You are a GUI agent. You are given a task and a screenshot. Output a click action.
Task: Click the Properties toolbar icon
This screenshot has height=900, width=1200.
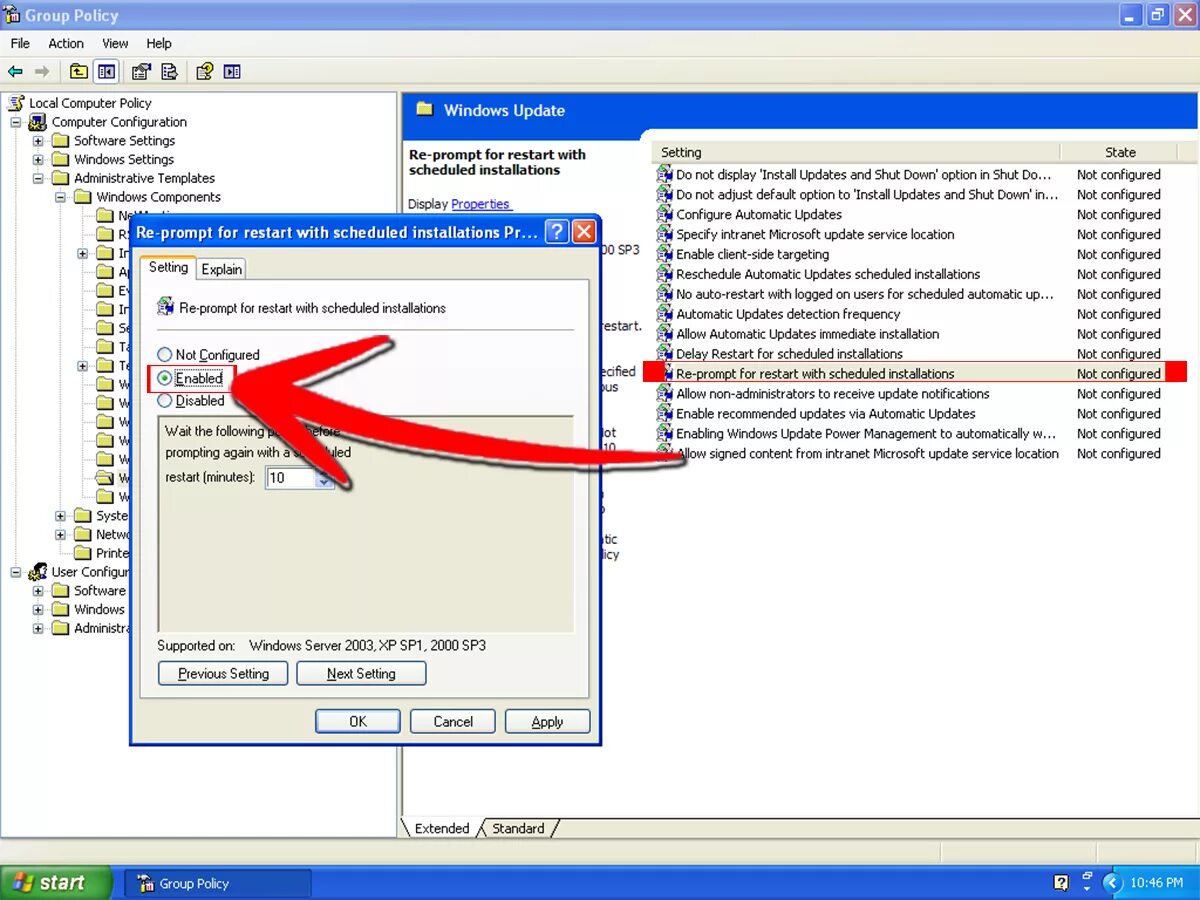pyautogui.click(x=141, y=72)
